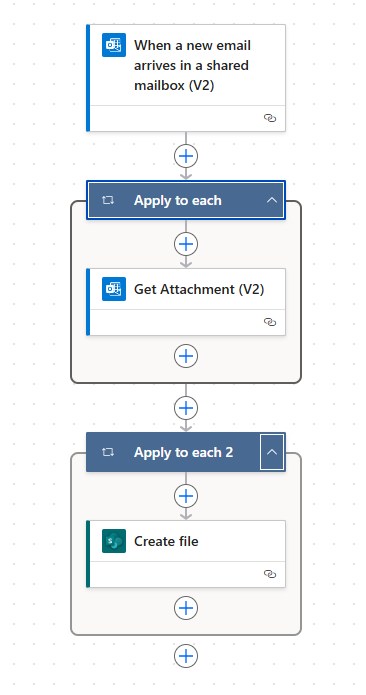Image resolution: width=366 pixels, height=695 pixels.
Task: Open the shared mailbox email trigger card
Action: 186,78
